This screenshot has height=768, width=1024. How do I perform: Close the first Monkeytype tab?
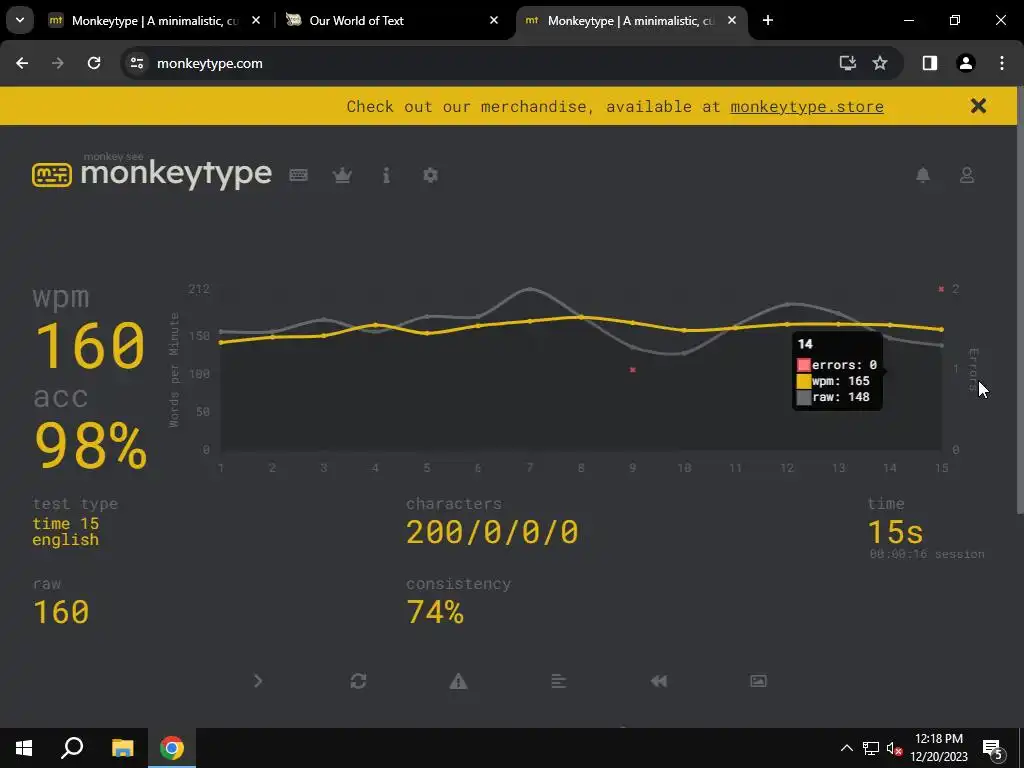(x=256, y=21)
